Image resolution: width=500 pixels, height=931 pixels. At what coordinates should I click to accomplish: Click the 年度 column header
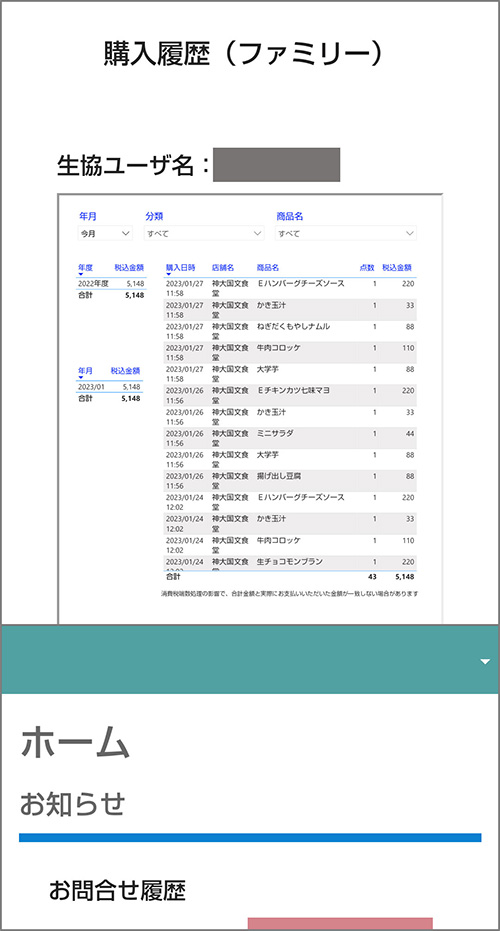85,268
